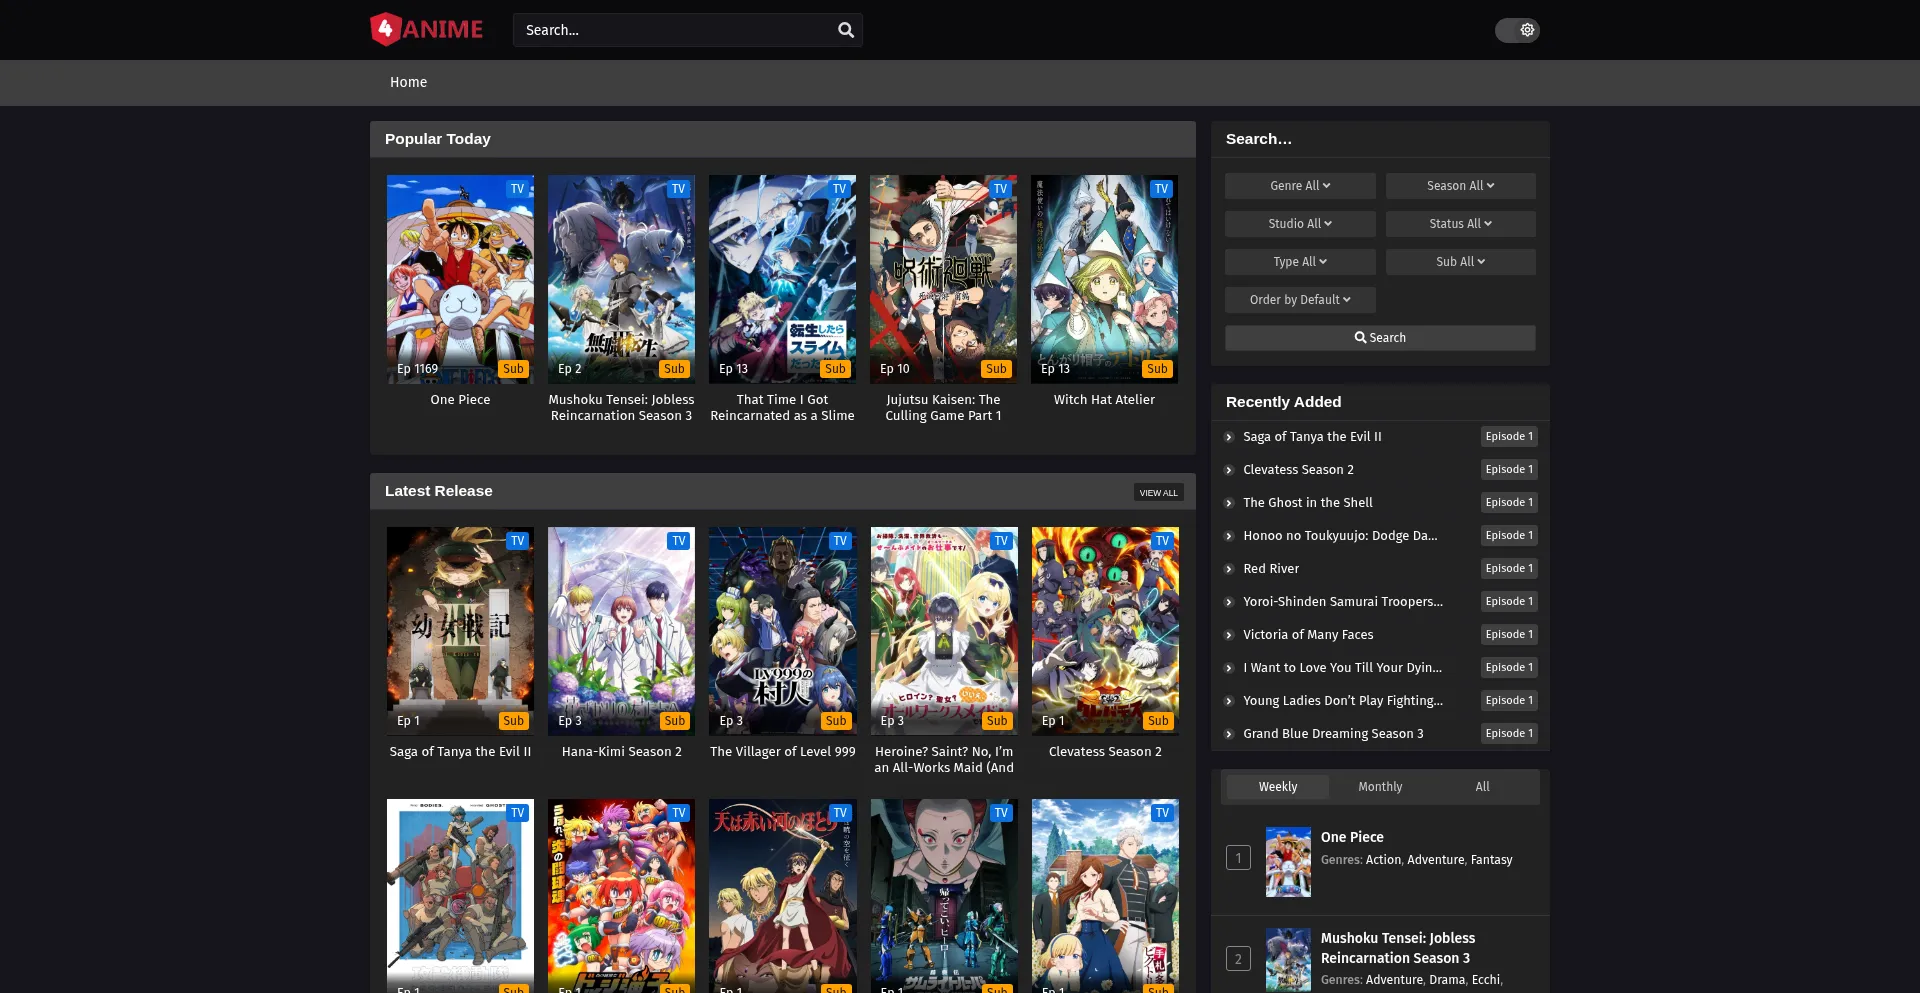This screenshot has width=1920, height=993.
Task: Open the Jujutsu Kaisen Culling Game poster
Action: click(x=943, y=279)
